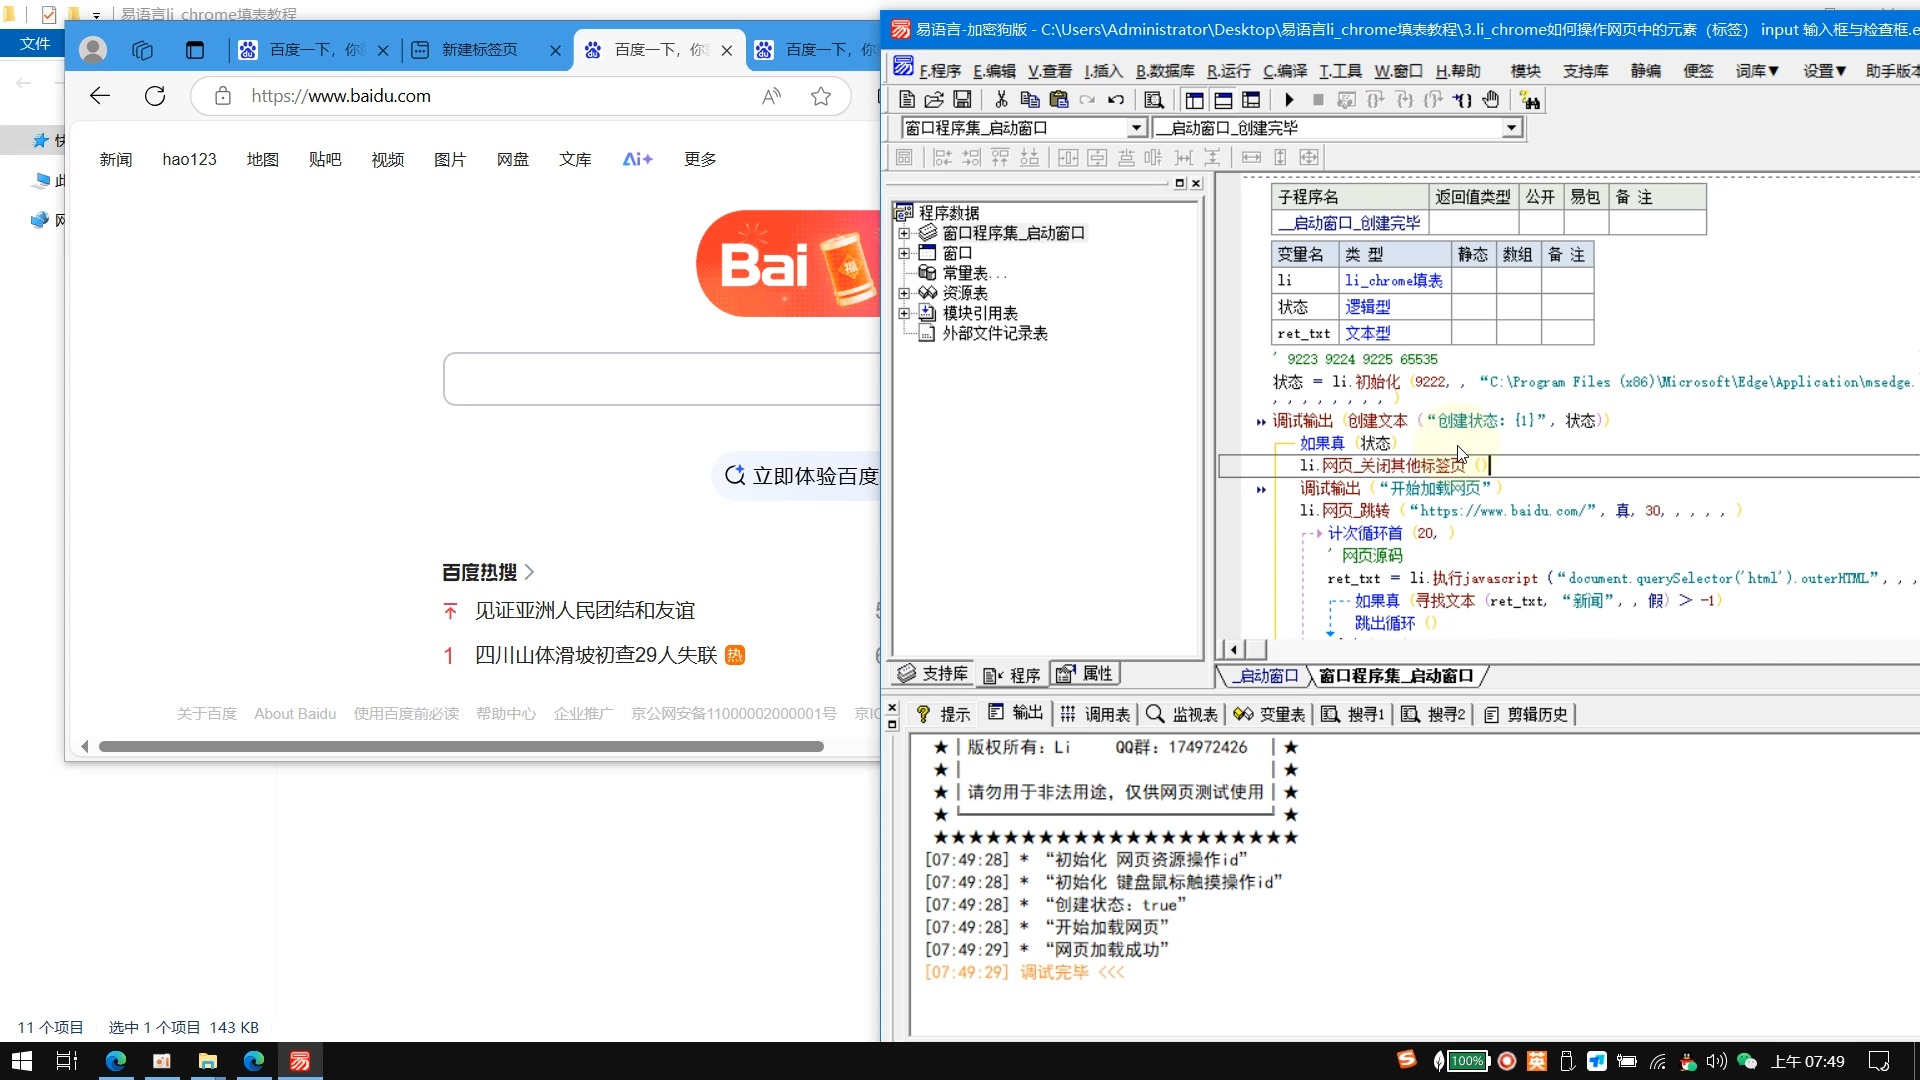Open the Windows Start menu

pos(22,1061)
